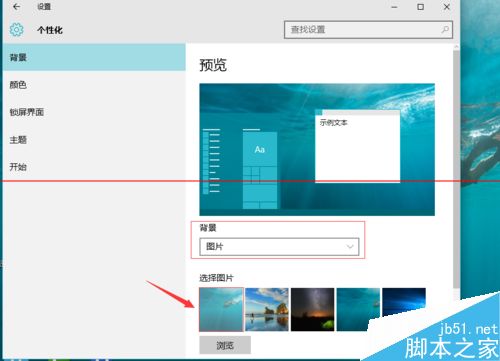Screen dimensions: 500x361
Task: Click the back arrow in Settings
Action: [x=16, y=6]
